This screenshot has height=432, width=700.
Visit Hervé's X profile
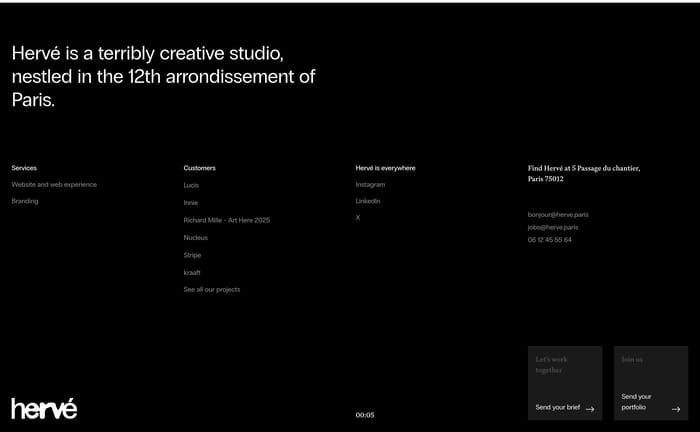358,217
